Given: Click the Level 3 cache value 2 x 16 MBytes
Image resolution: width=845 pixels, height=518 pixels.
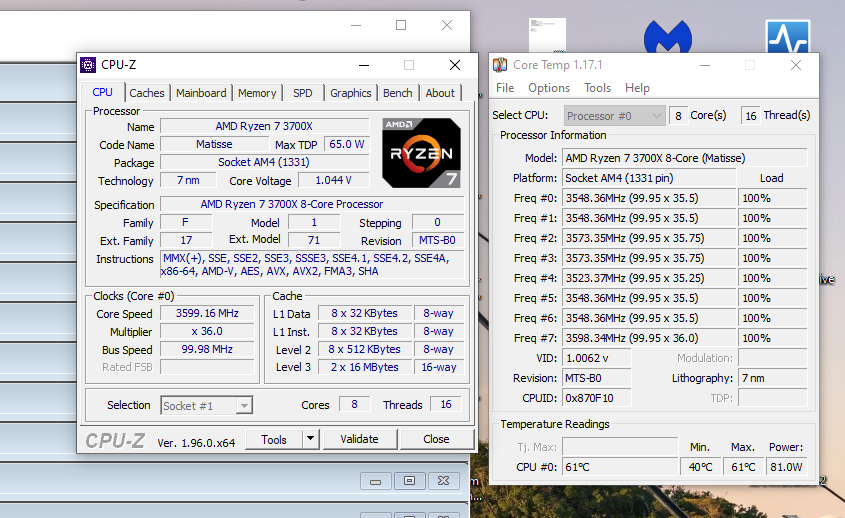Looking at the screenshot, I should (x=365, y=367).
